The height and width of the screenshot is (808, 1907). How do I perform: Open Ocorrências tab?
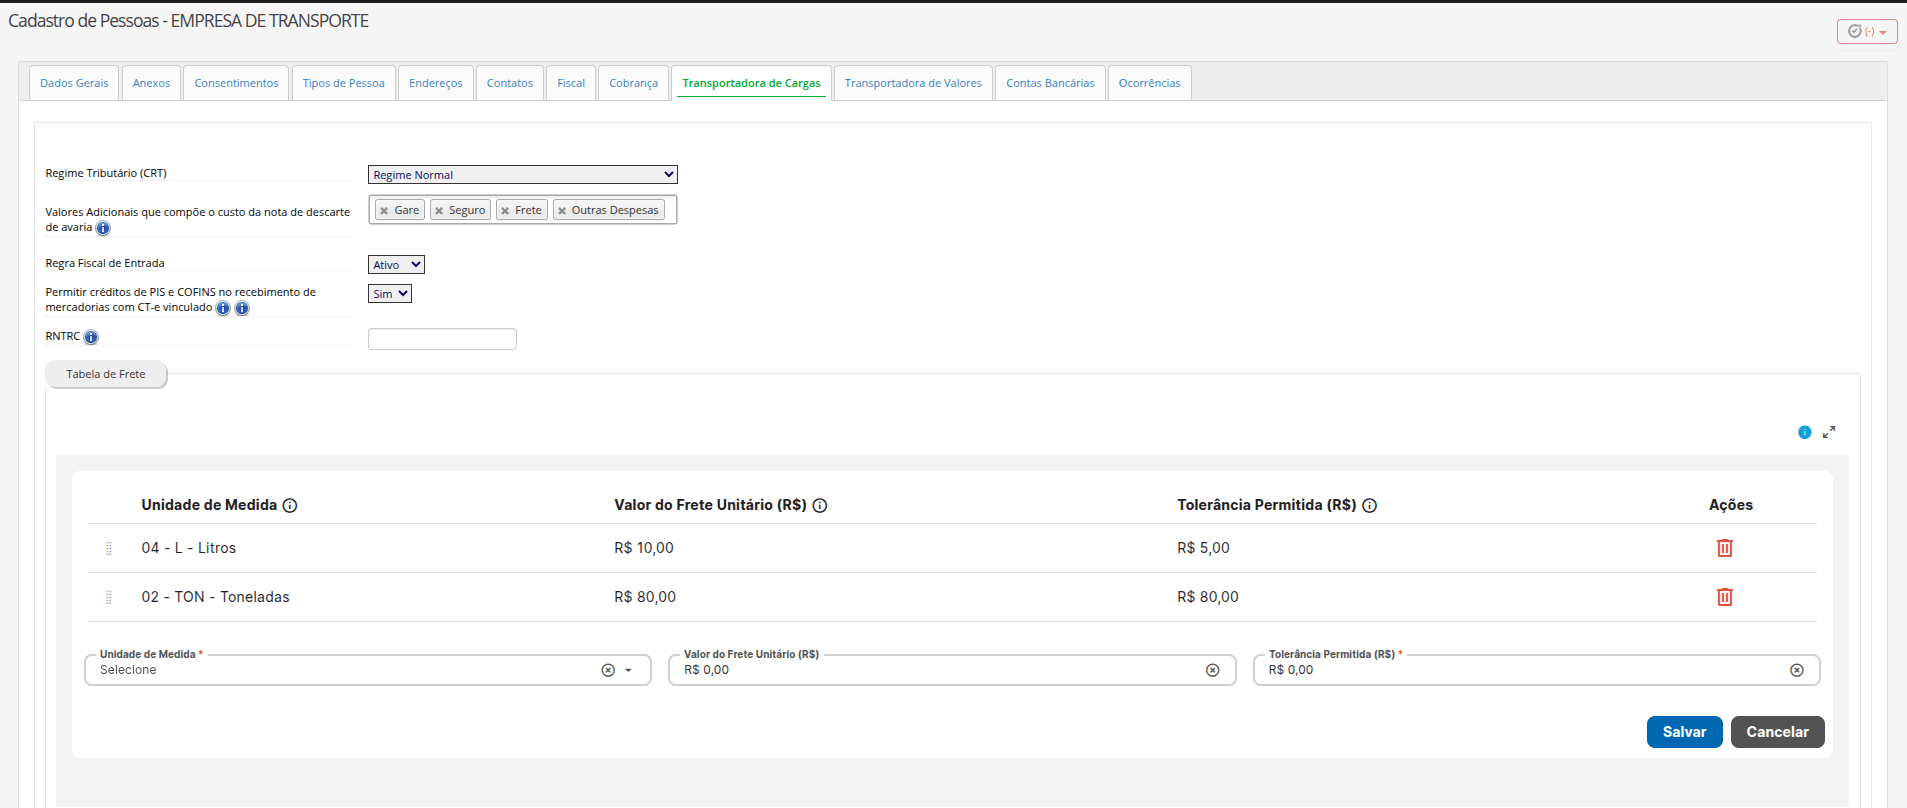[1149, 83]
